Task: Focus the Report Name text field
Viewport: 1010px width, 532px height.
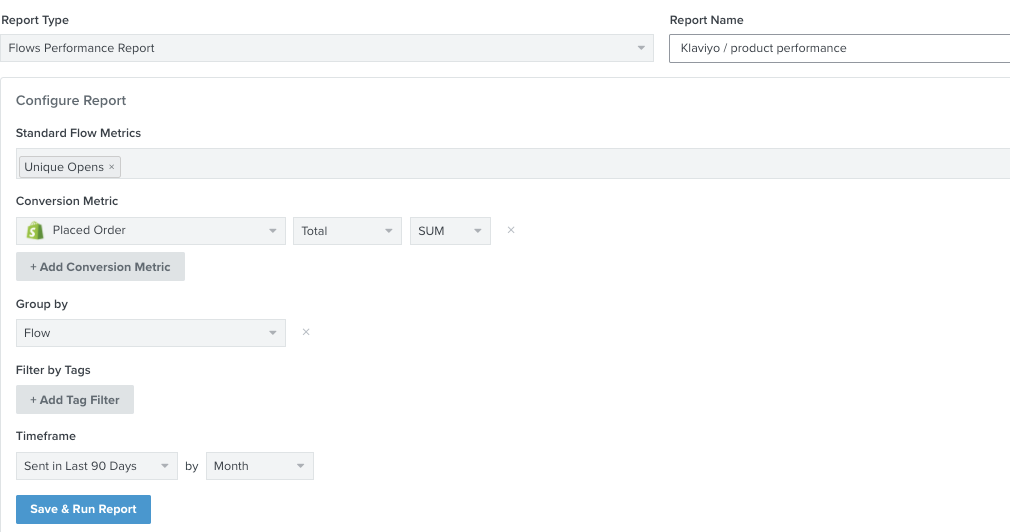Action: point(838,48)
